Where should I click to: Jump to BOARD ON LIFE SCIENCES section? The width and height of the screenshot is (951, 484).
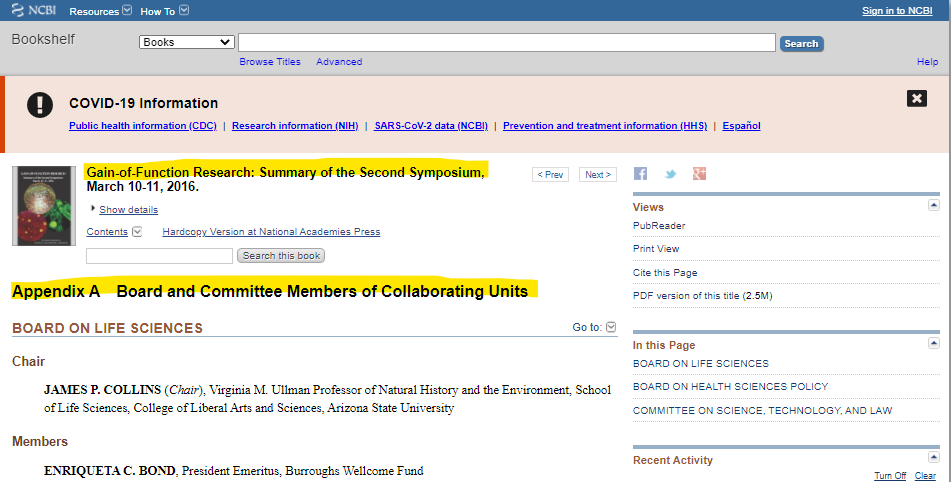(701, 363)
